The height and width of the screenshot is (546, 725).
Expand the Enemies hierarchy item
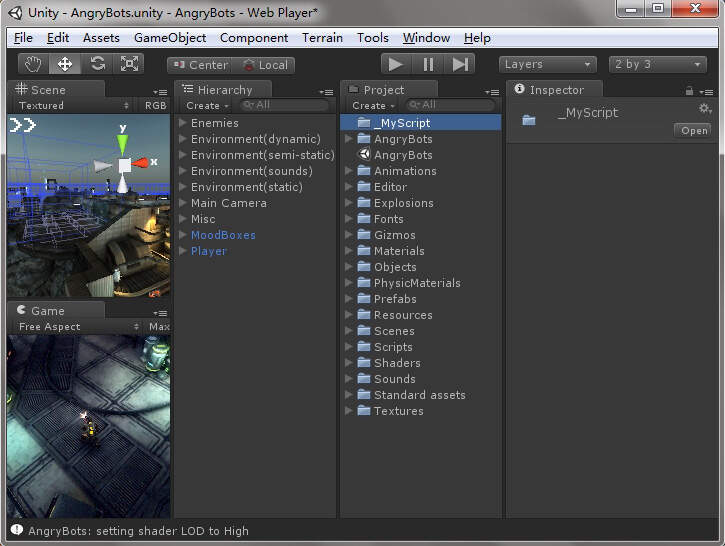click(182, 123)
